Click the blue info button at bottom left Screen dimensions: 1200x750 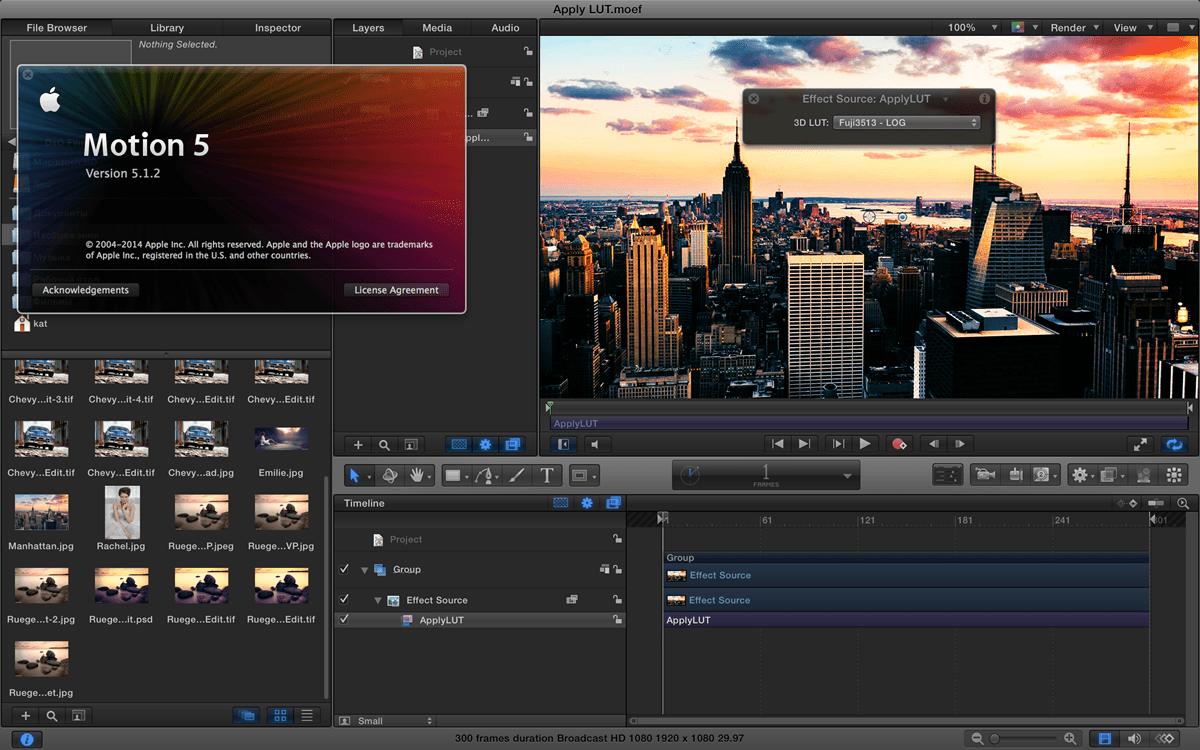[27, 739]
